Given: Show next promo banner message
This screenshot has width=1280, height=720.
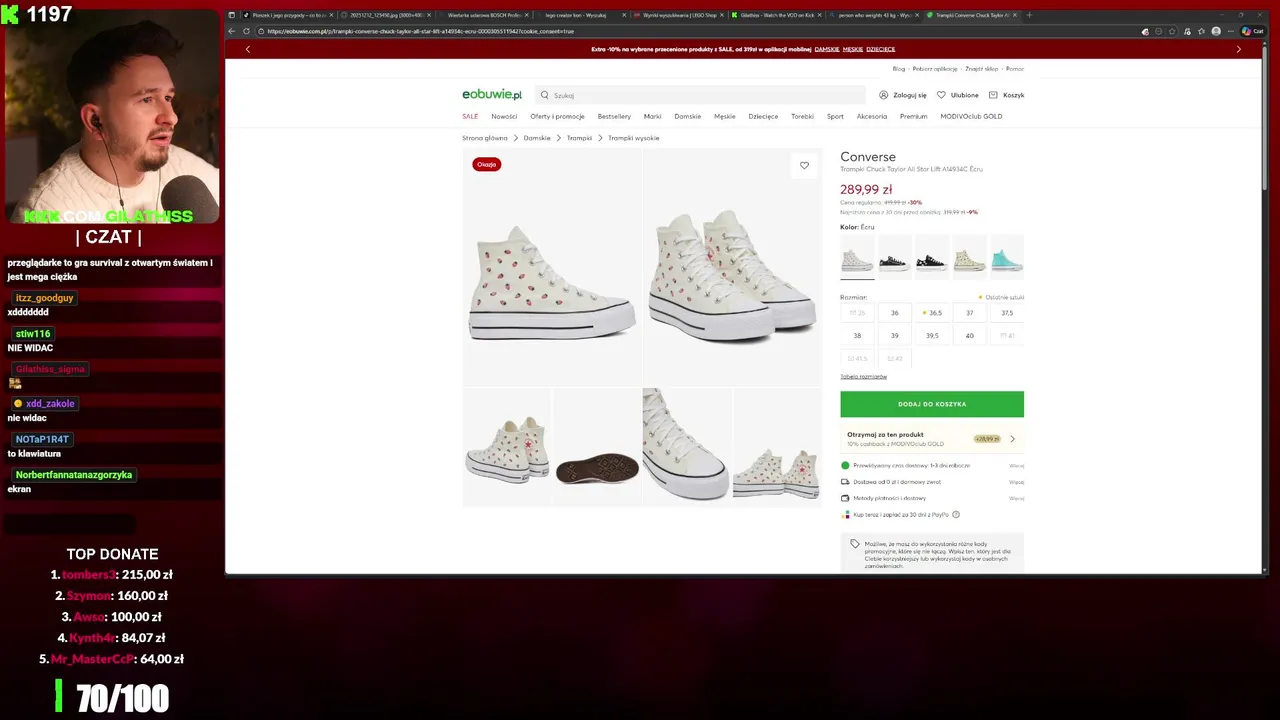Looking at the screenshot, I should click(x=1238, y=49).
